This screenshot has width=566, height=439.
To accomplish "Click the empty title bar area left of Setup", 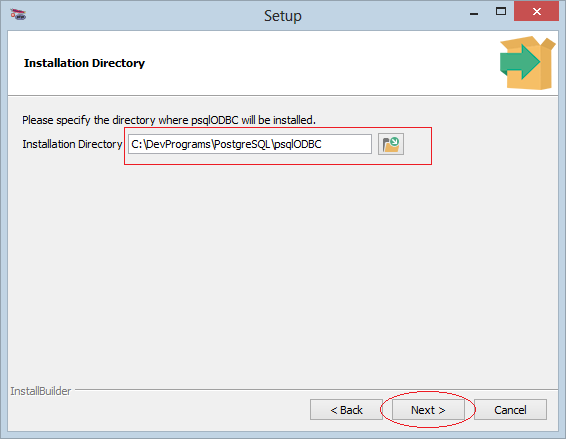I will pyautogui.click(x=144, y=15).
